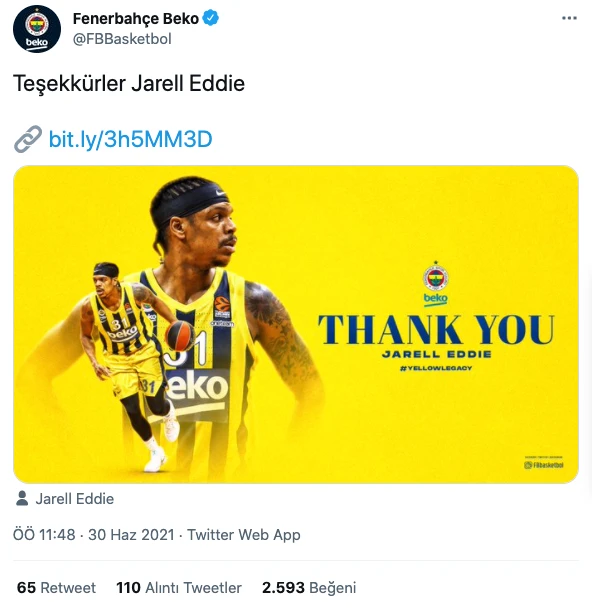This screenshot has height=611, width=592.
Task: Open the bit.ly/3h5MM3D link
Action: coord(131,139)
